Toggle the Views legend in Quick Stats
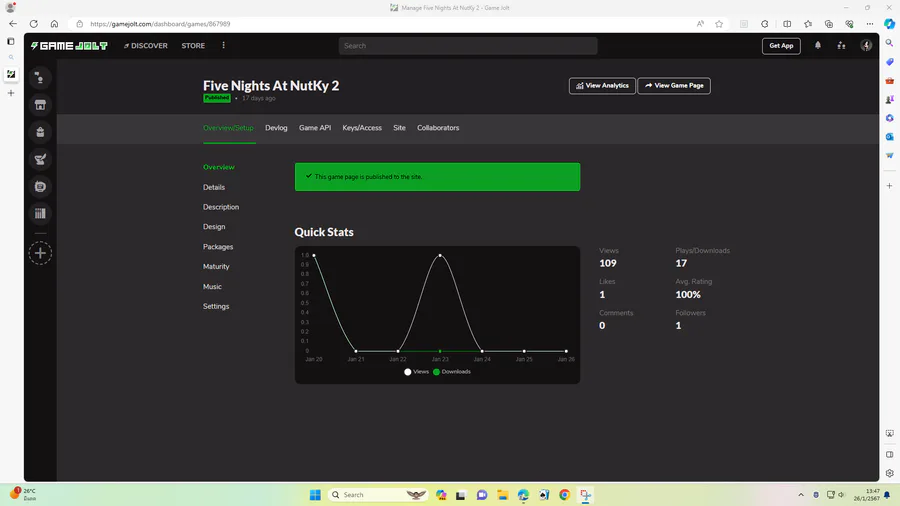 (x=417, y=372)
